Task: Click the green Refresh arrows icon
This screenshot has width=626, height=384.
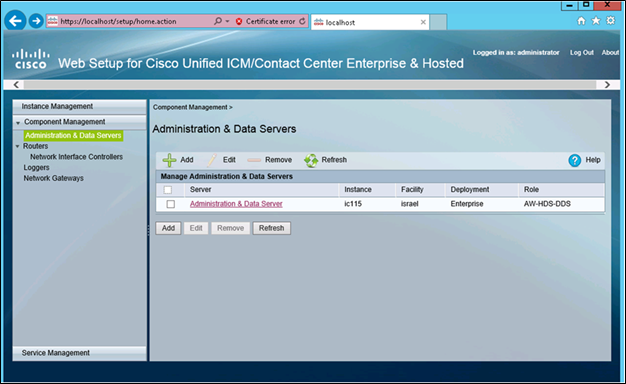Action: coord(311,160)
